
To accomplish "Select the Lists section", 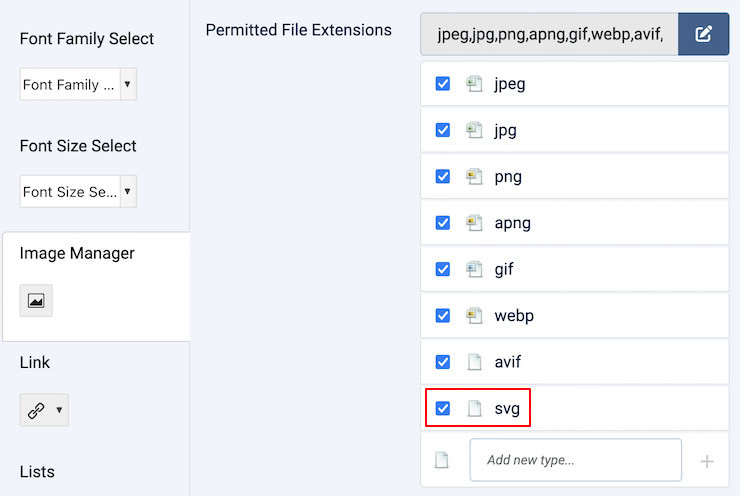I will 37,472.
